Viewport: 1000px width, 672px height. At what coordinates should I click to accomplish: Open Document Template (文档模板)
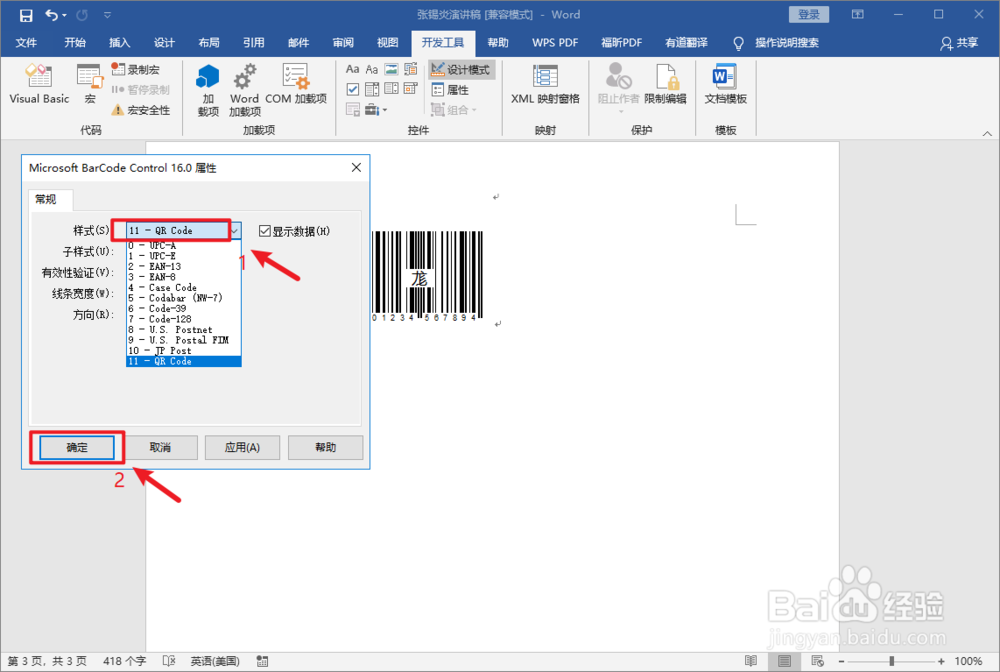pos(725,84)
